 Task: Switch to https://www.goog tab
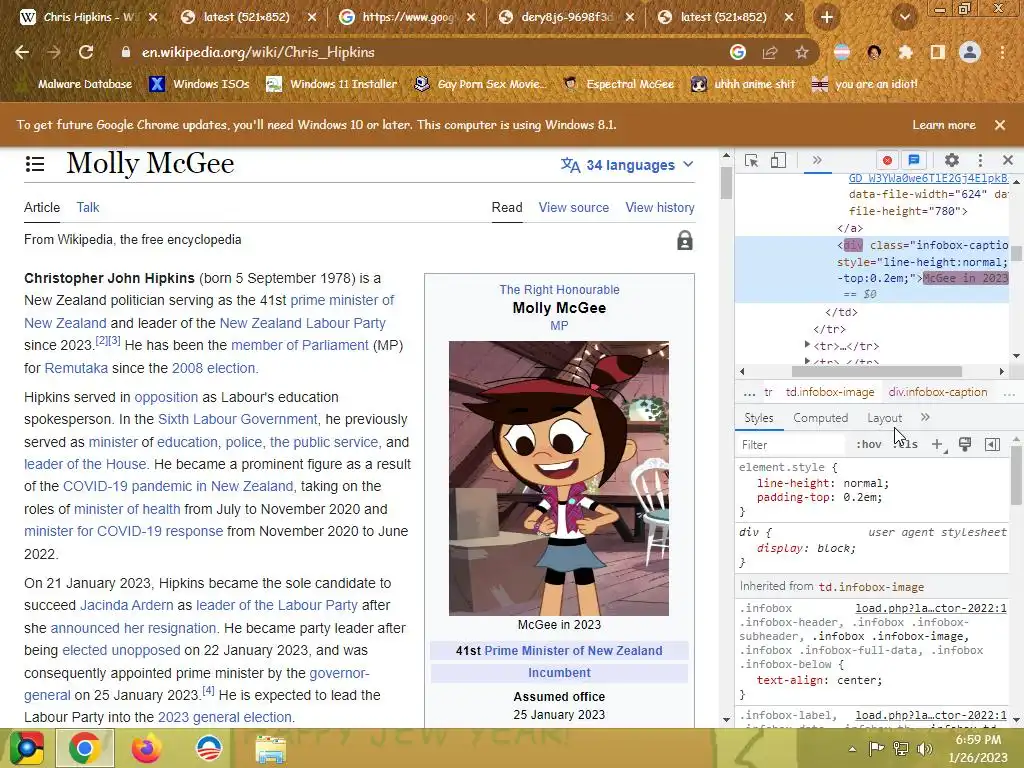[x=408, y=18]
